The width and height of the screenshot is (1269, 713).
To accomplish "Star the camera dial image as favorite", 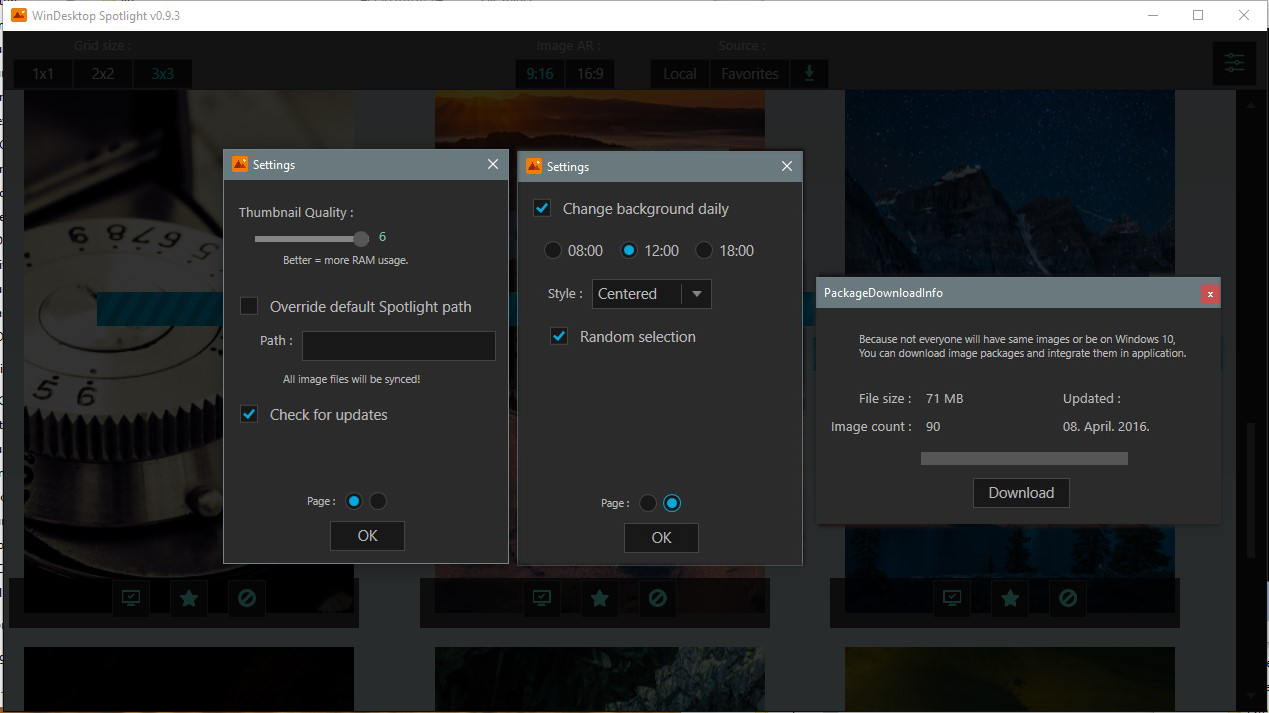I will click(188, 598).
